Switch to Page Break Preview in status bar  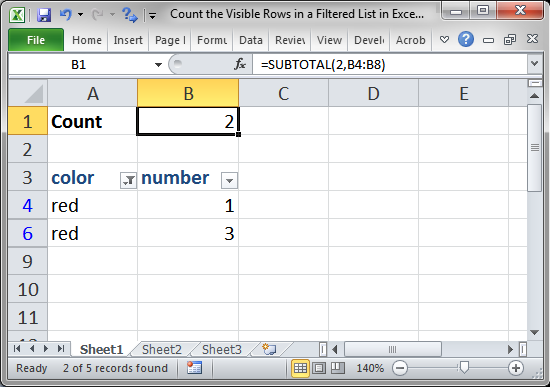[337, 368]
